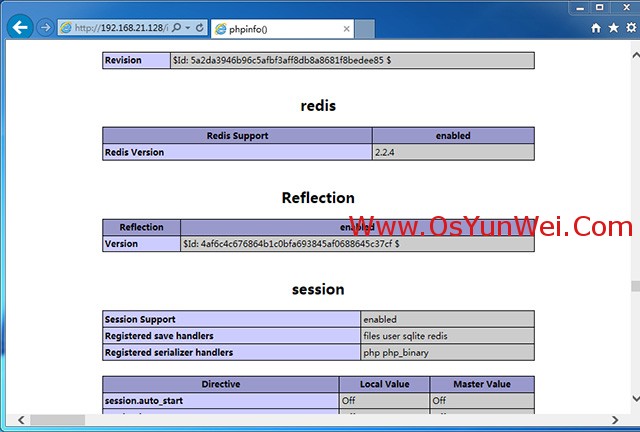The image size is (640, 432).
Task: Open the Tools gear menu
Action: (x=631, y=27)
